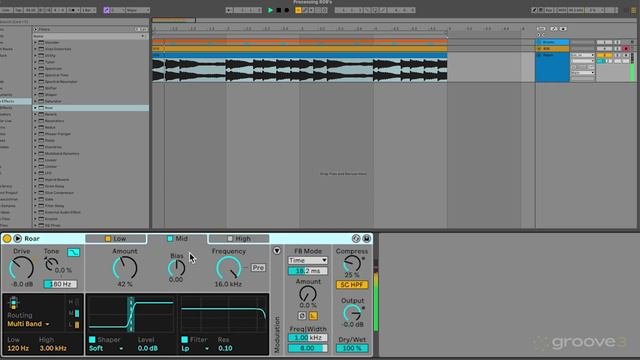Viewport: 640px width, 360px height.
Task: Click the feedback invert icon
Action: coord(302,316)
